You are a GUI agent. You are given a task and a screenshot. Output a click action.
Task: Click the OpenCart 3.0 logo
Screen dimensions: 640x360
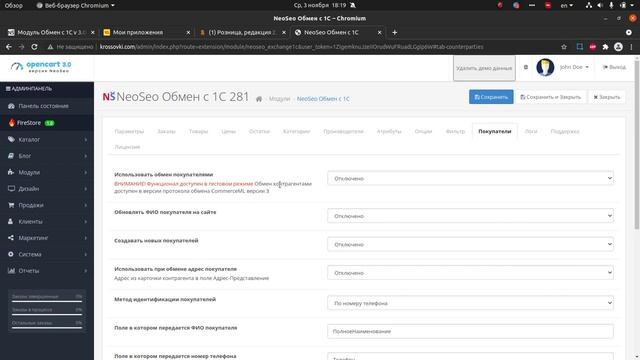tap(41, 67)
